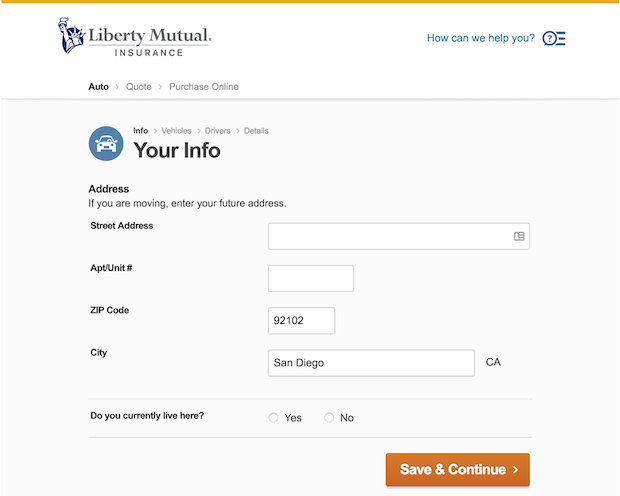Click the Liberty Mutual Insurance logo

click(134, 39)
